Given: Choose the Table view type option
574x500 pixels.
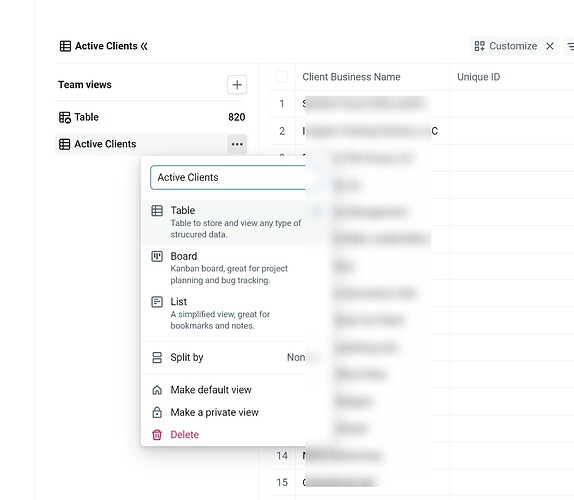Looking at the screenshot, I should (224, 222).
